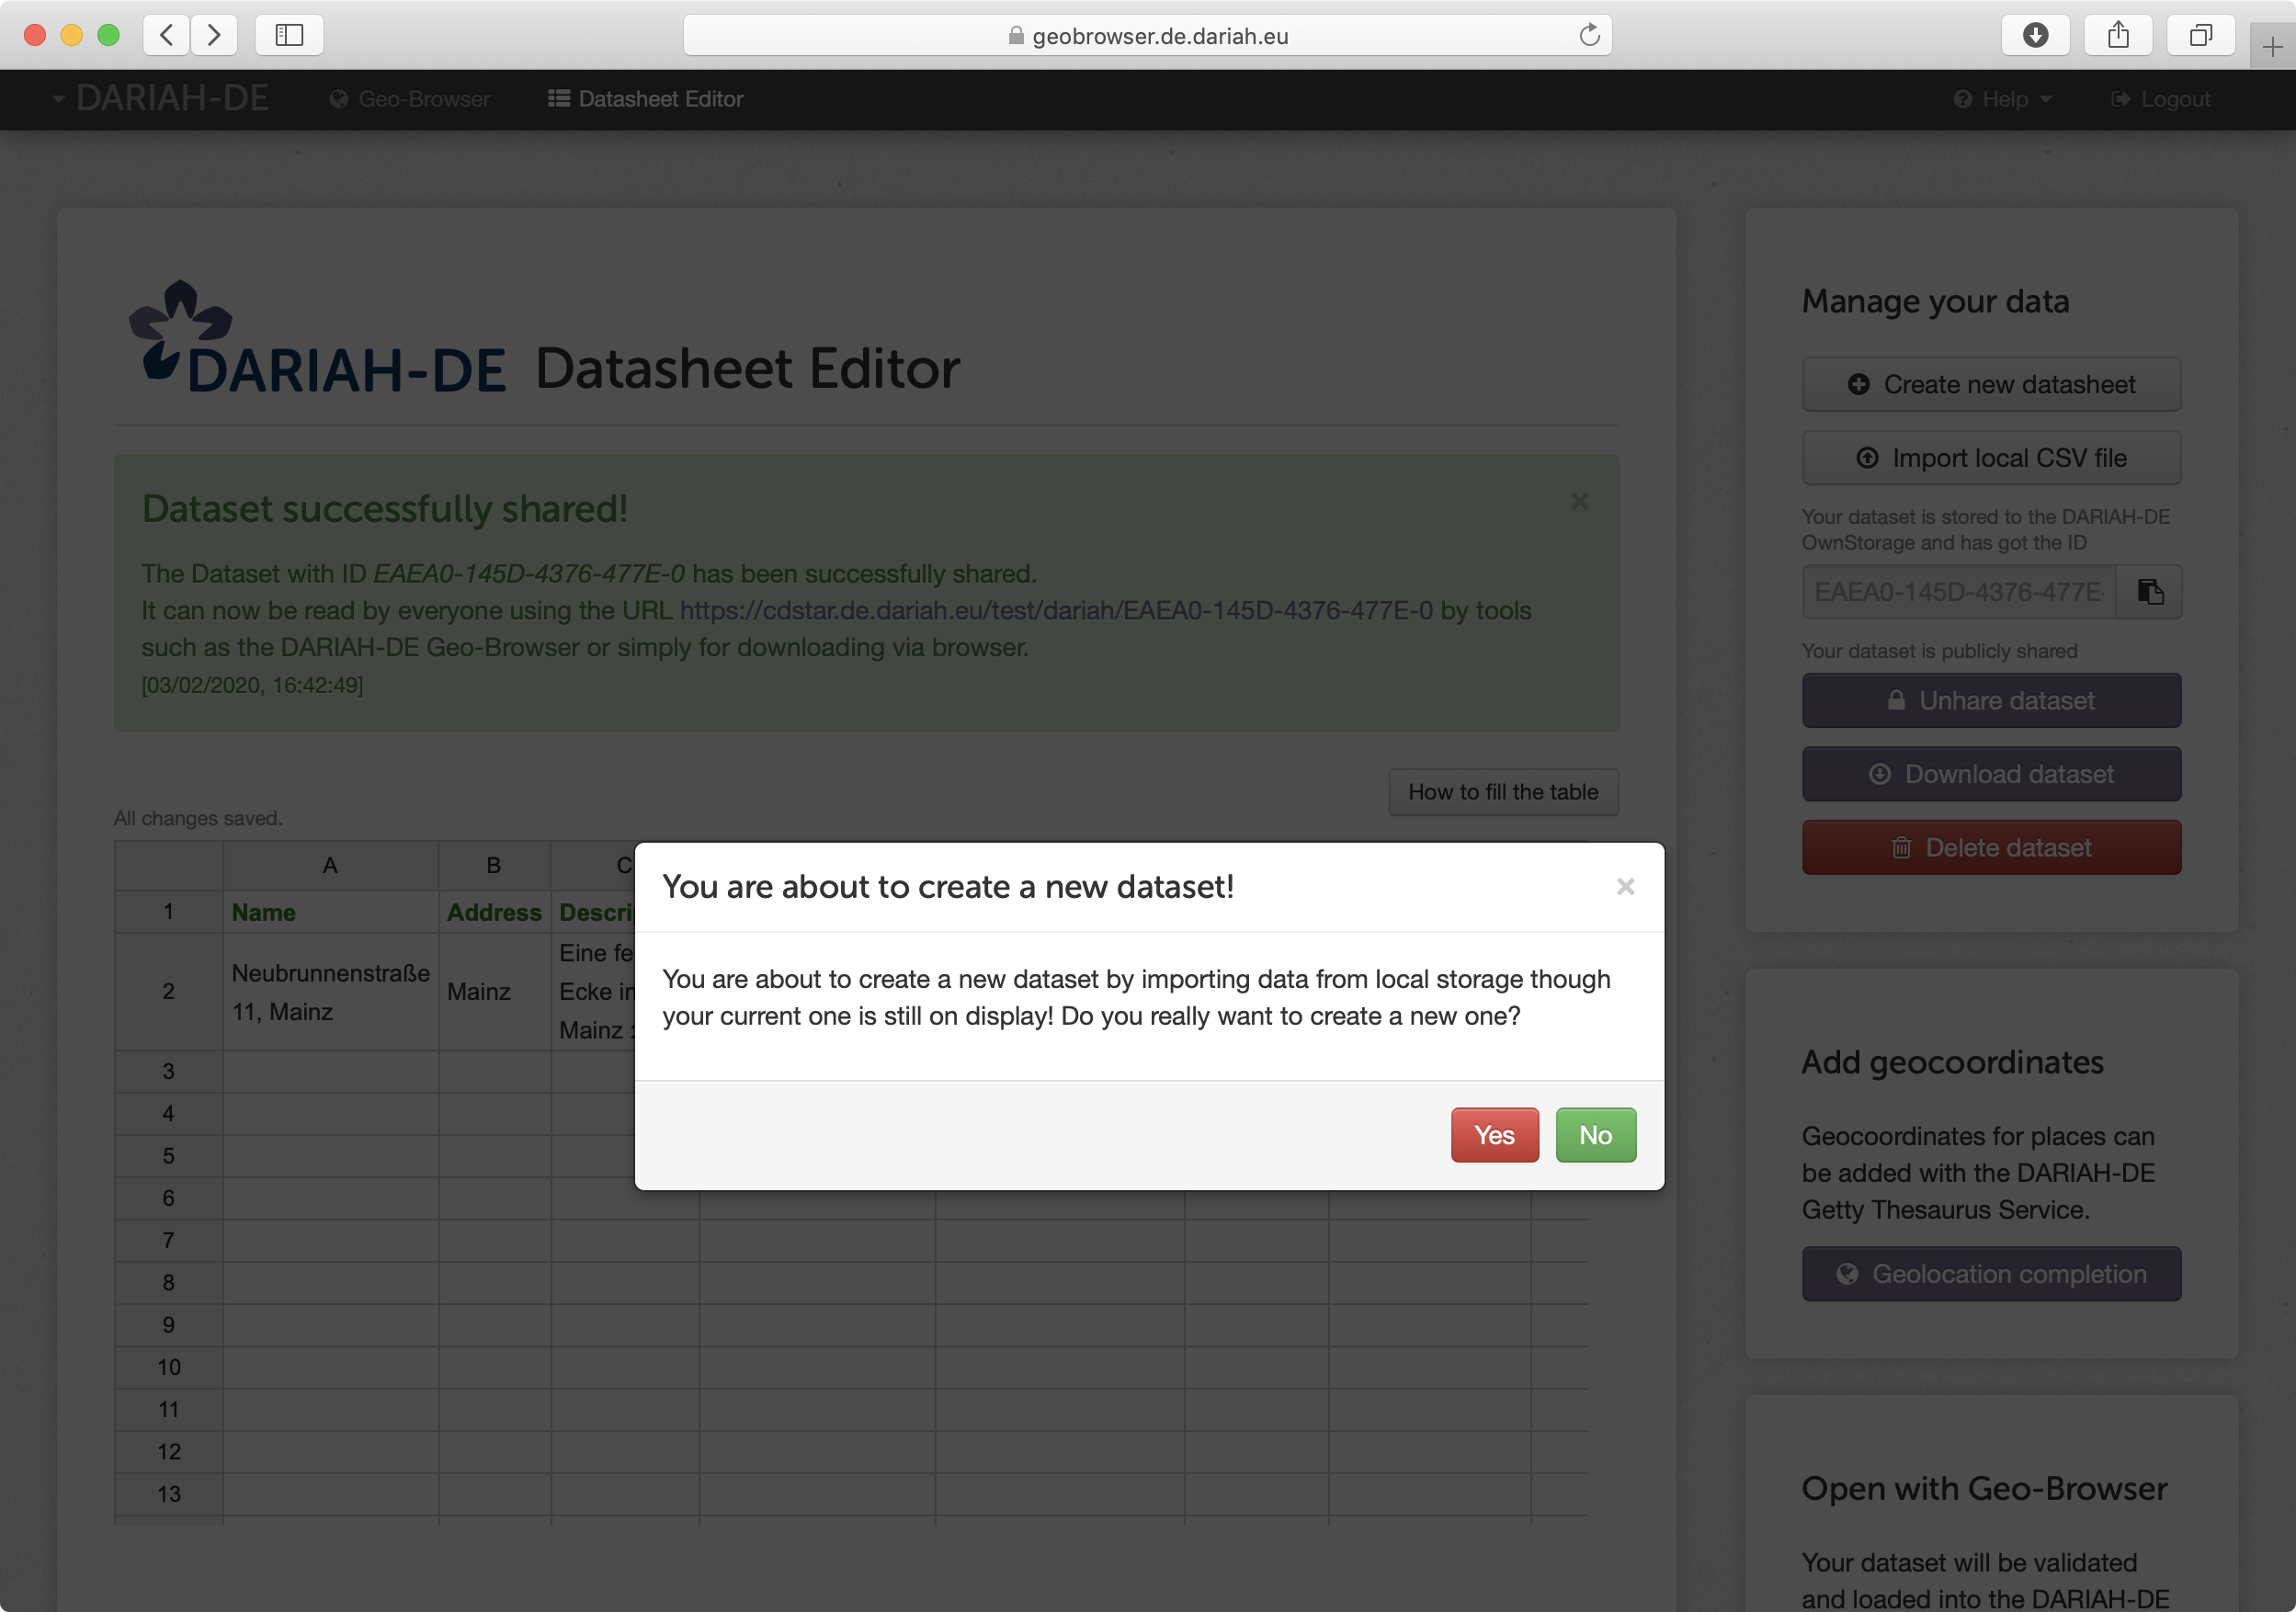The height and width of the screenshot is (1612, 2296).
Task: Click the Import local CSV file button
Action: click(x=1991, y=458)
